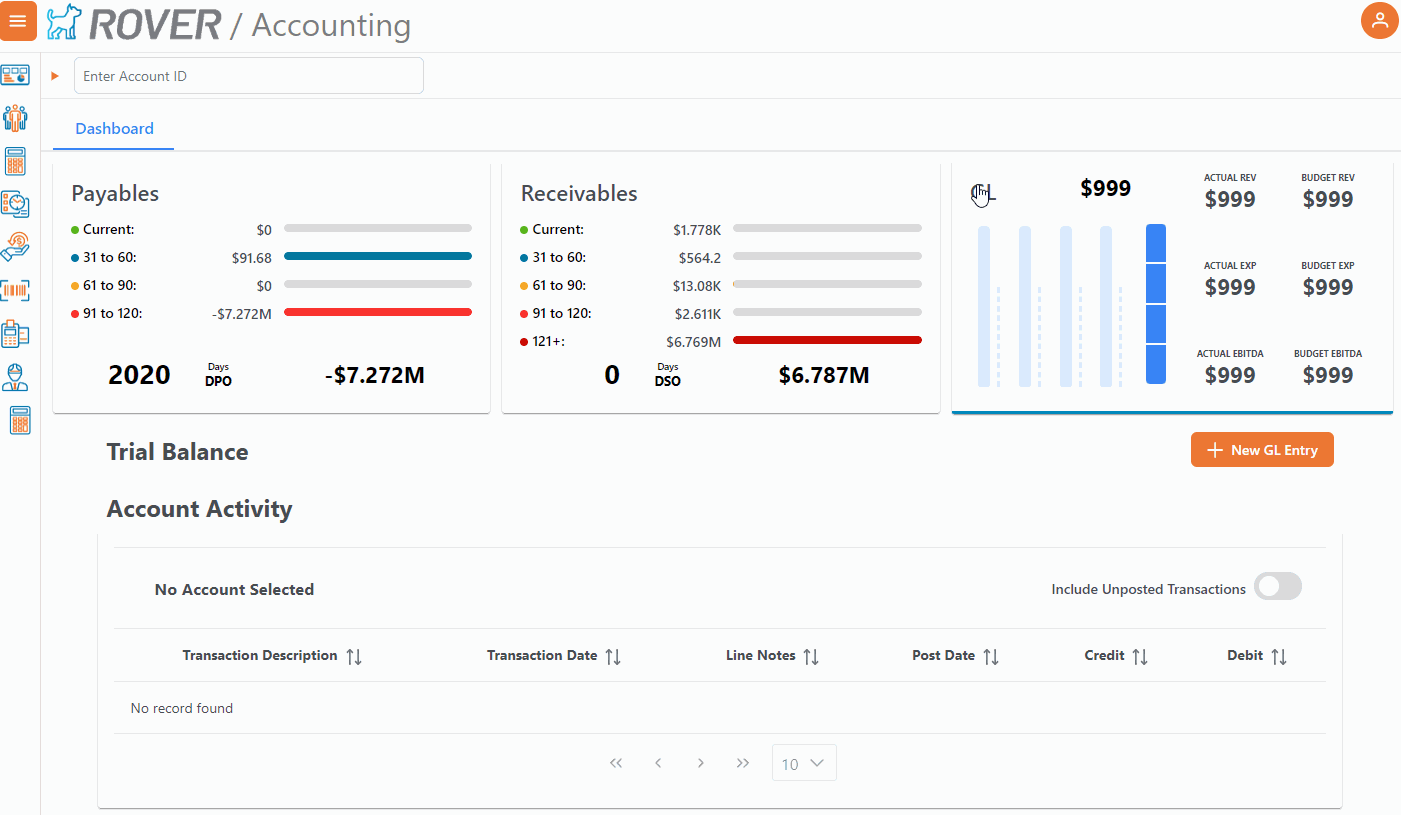Click the clock scheduling icon in sidebar
This screenshot has height=815, width=1401.
15,204
